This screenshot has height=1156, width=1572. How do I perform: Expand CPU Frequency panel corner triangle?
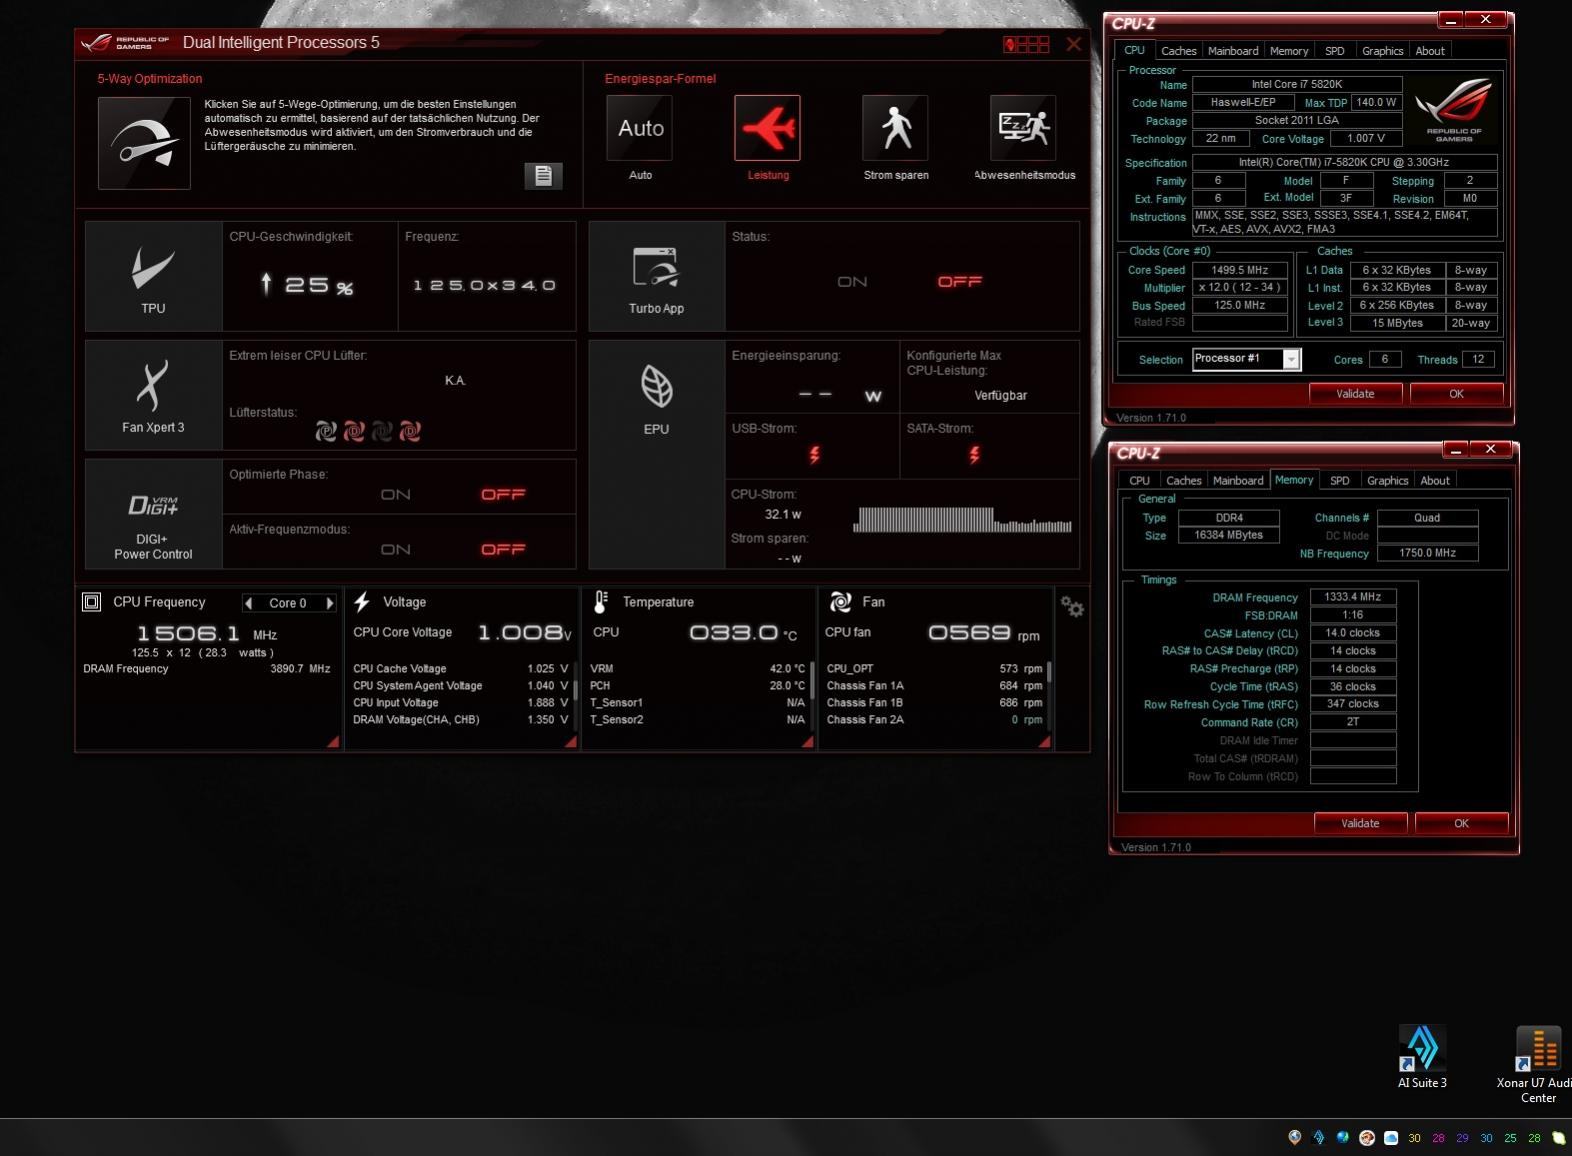click(333, 741)
